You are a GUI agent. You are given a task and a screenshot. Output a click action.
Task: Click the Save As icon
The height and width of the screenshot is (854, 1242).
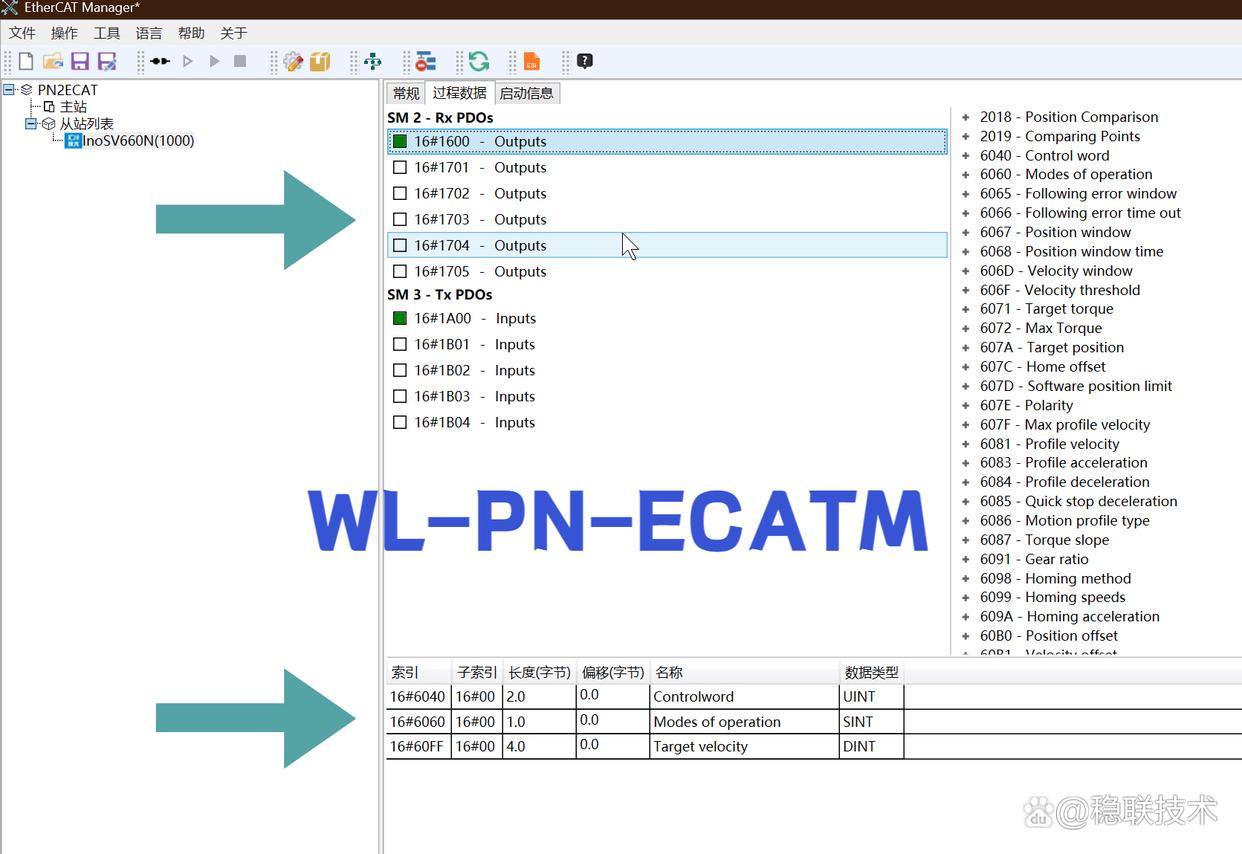pyautogui.click(x=107, y=62)
